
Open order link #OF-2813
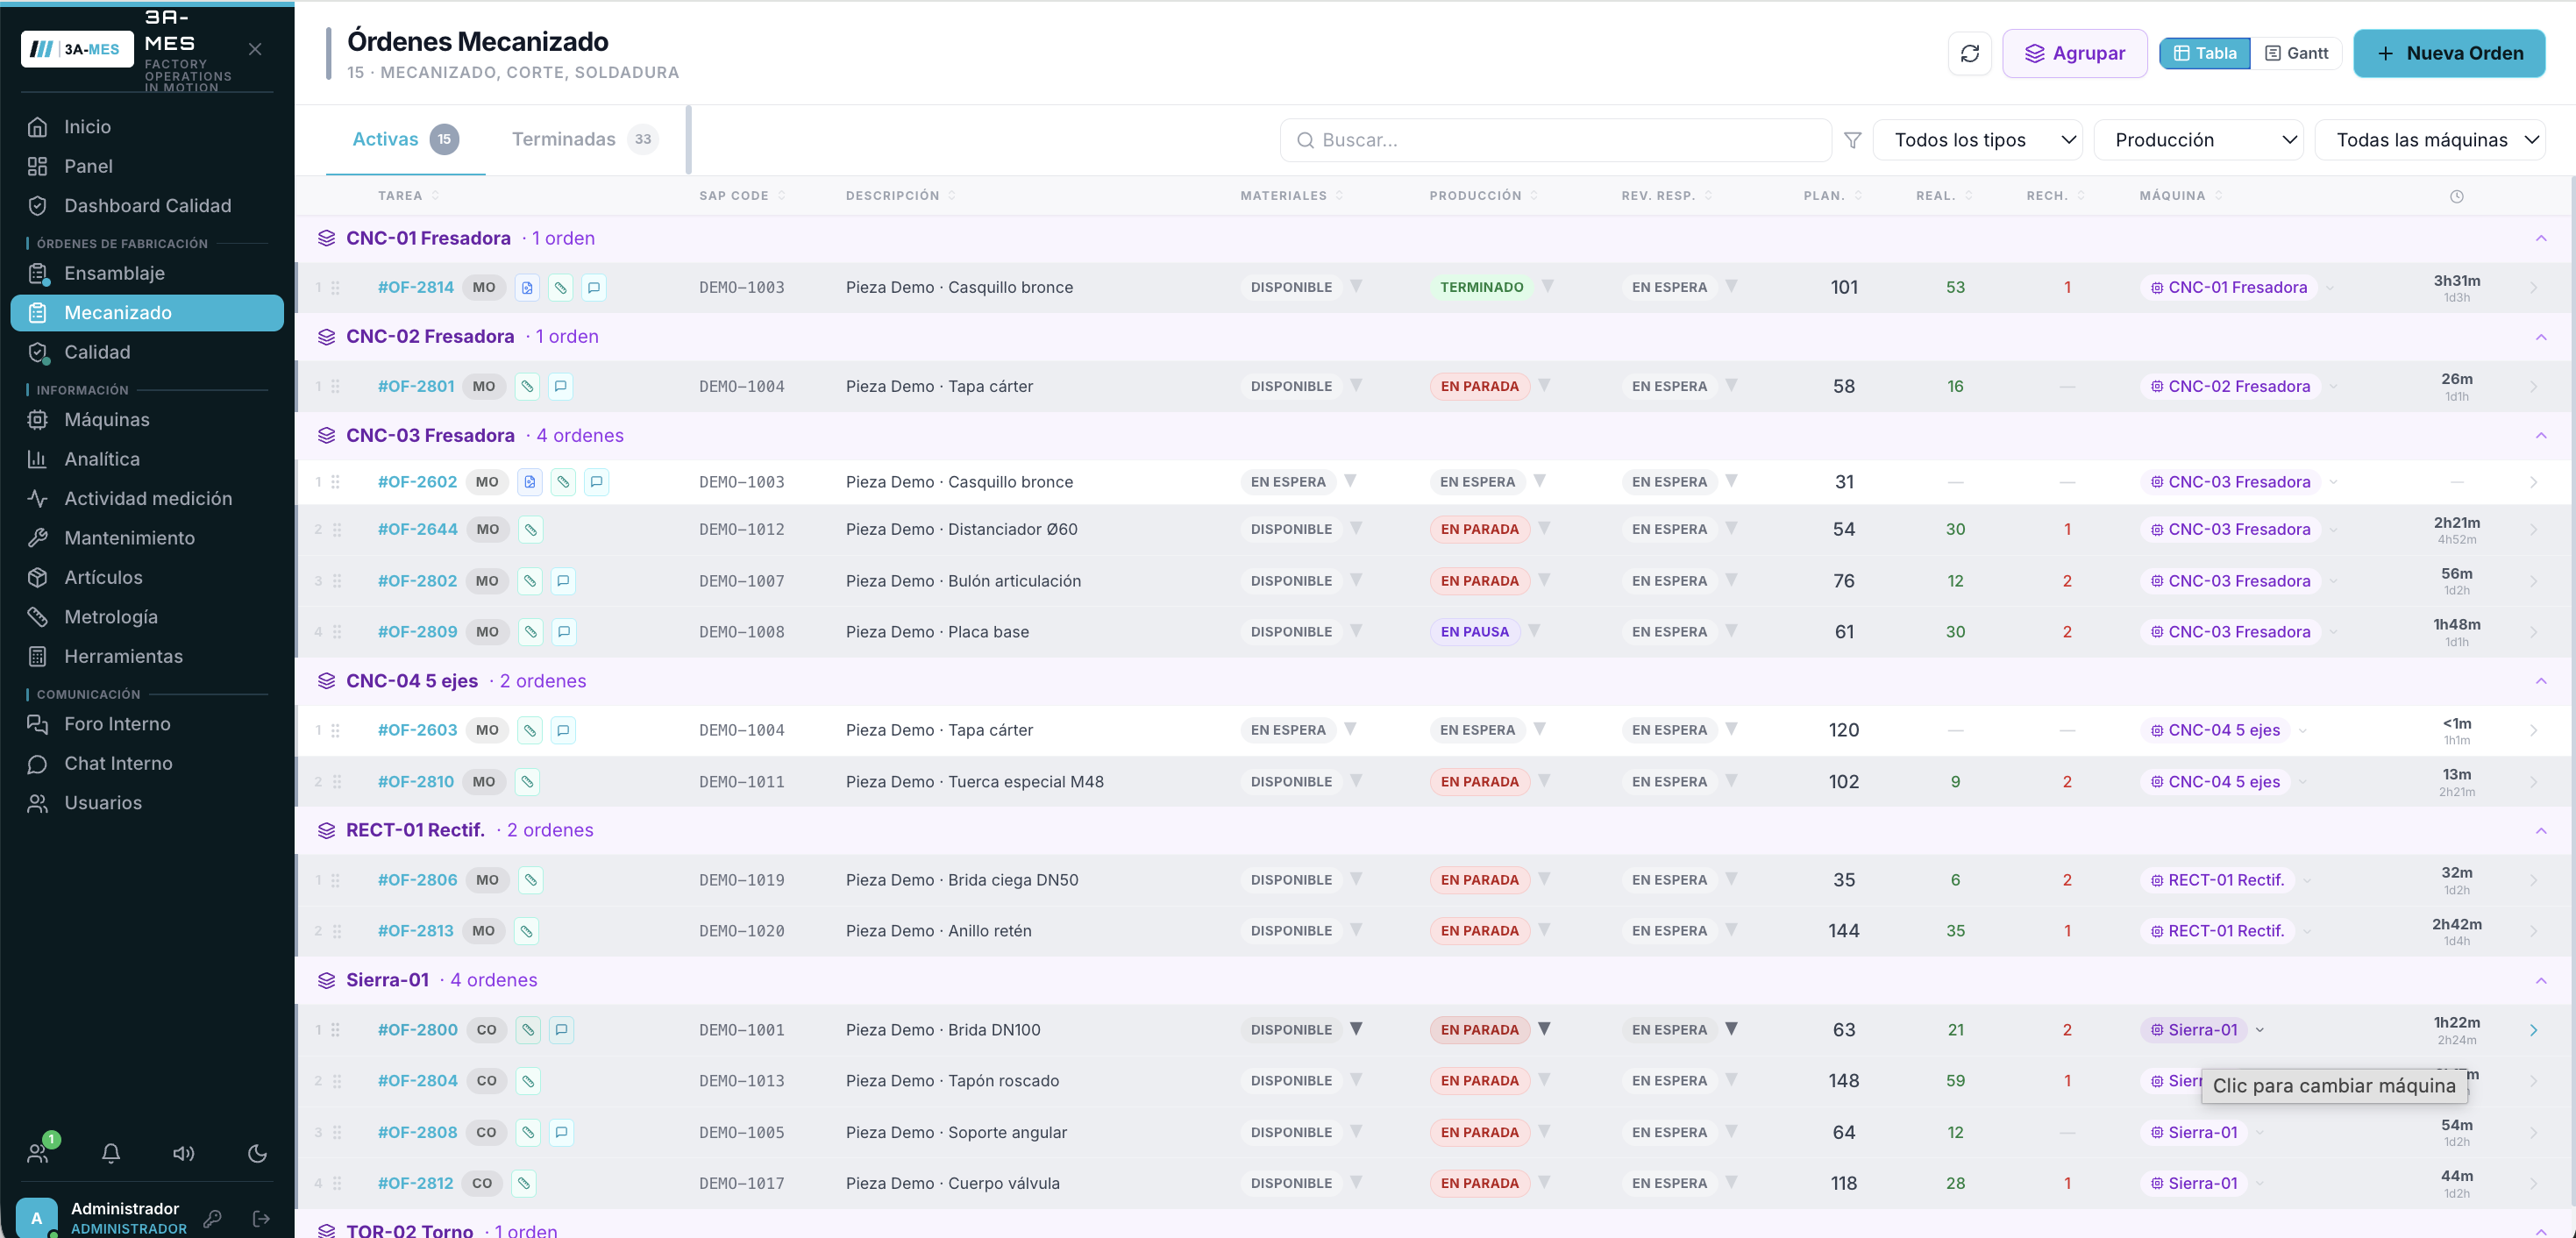click(415, 931)
